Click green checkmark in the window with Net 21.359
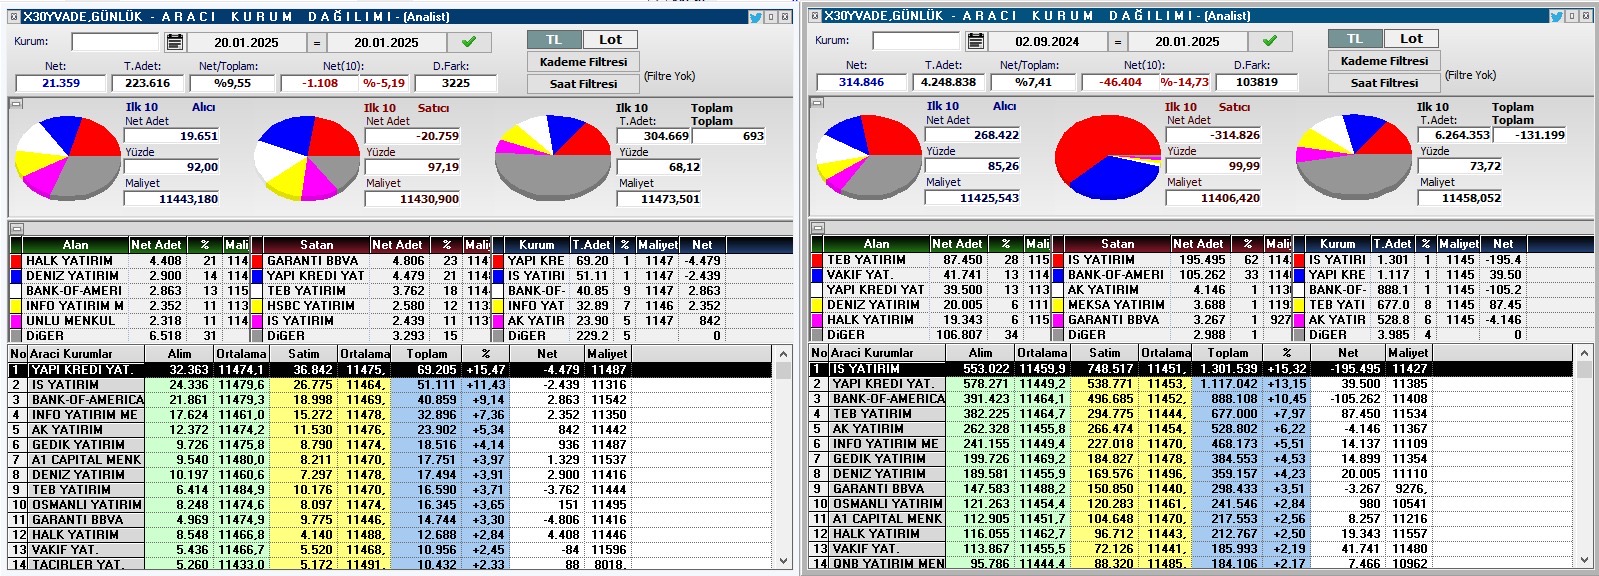The height and width of the screenshot is (576, 1599). [469, 42]
